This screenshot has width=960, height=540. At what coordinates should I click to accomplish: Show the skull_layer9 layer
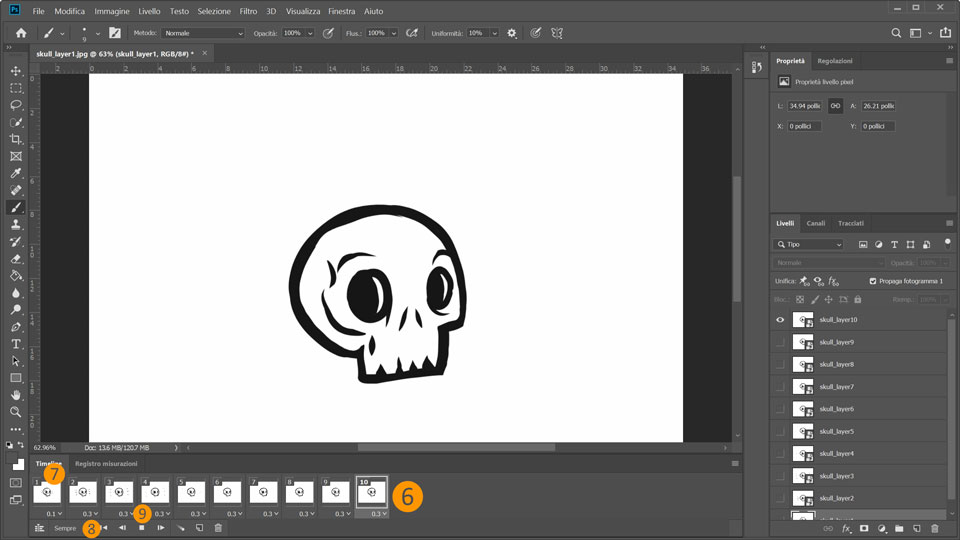780,342
